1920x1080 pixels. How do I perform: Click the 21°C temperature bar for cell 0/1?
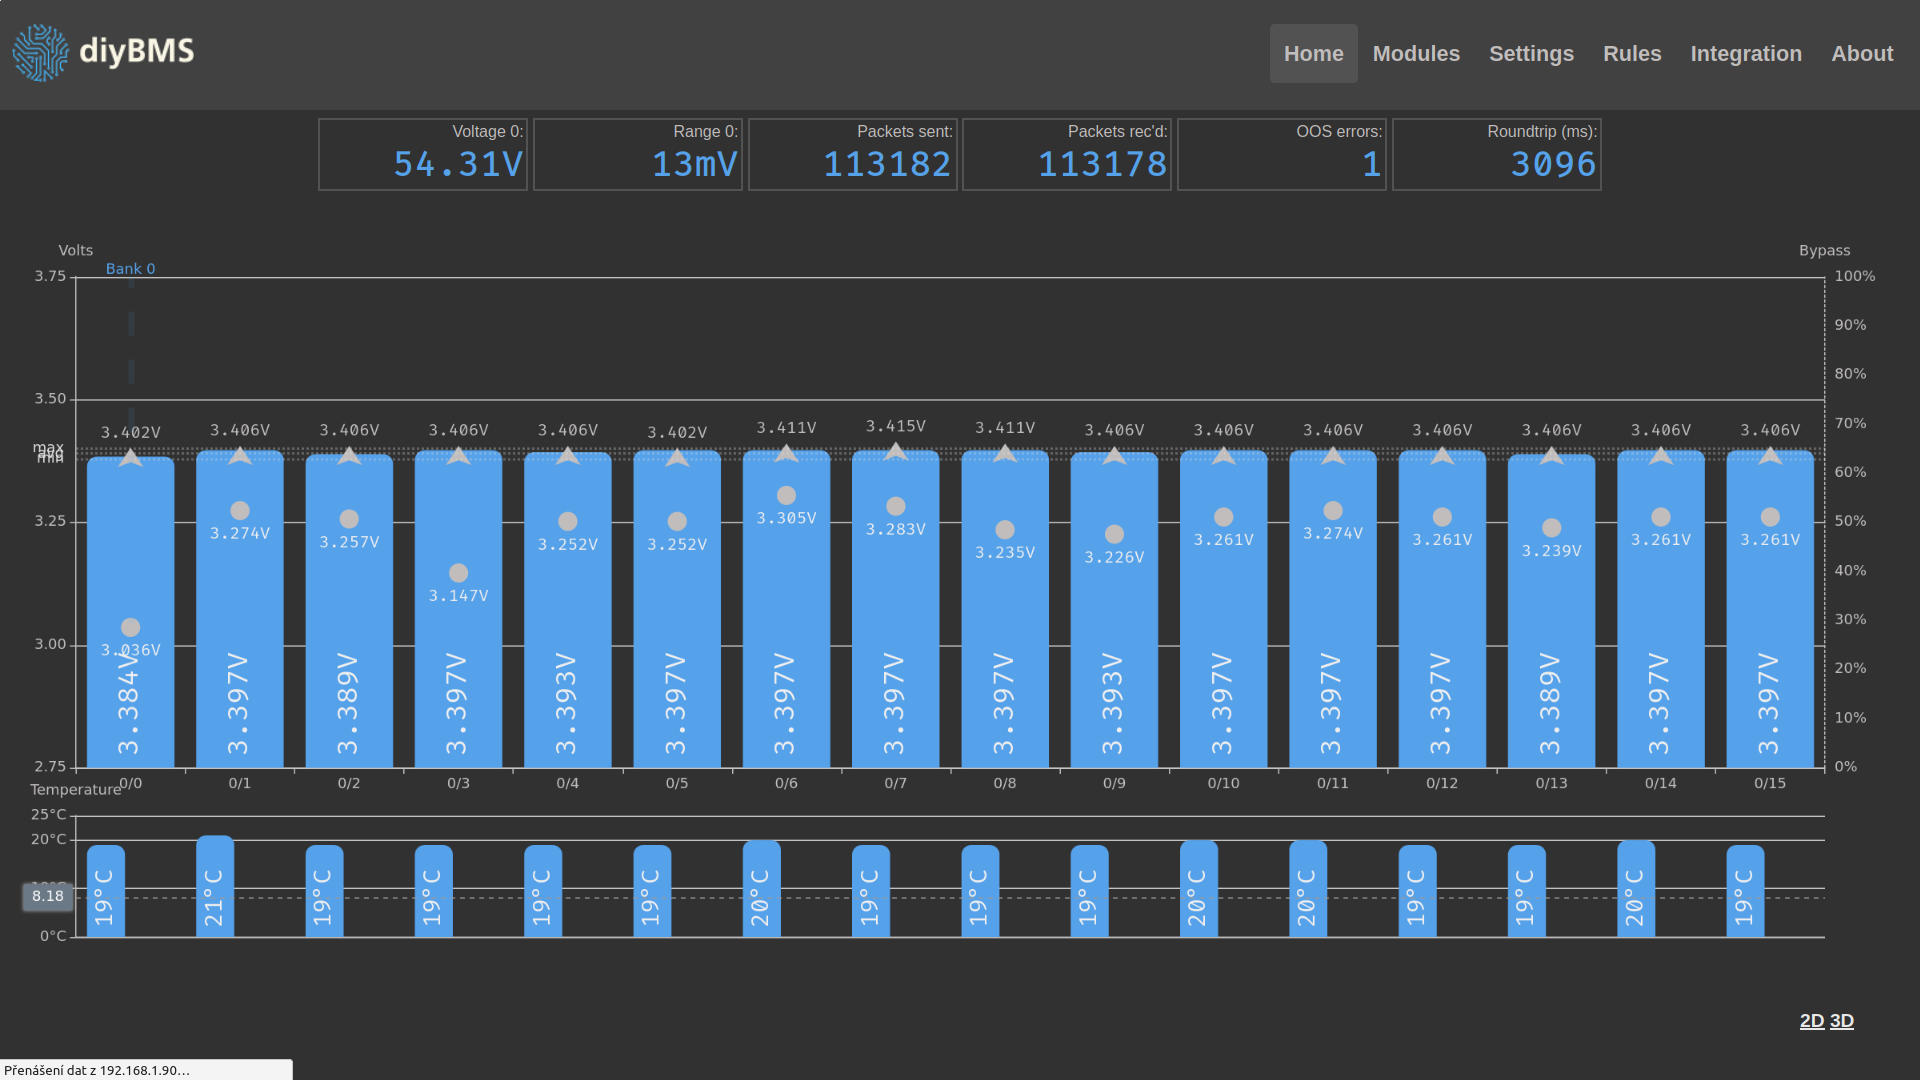215,888
